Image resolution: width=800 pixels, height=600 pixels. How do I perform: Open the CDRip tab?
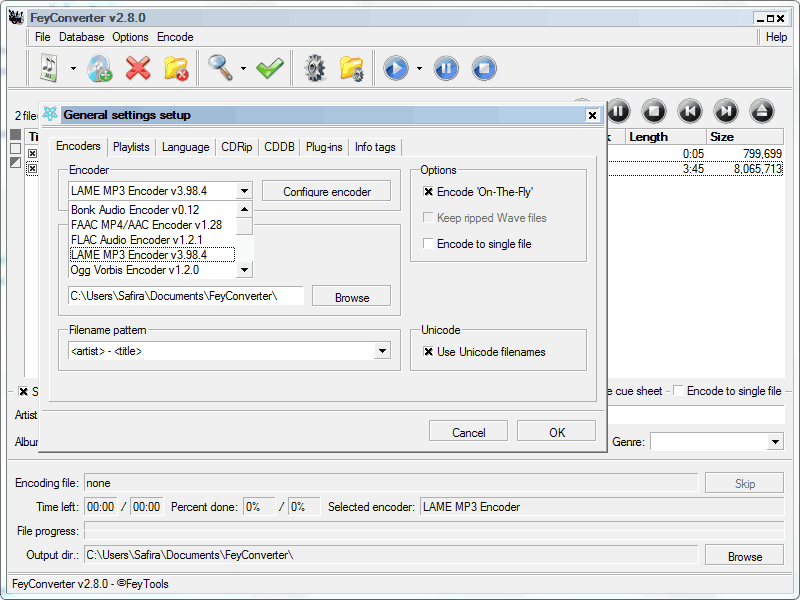[237, 147]
